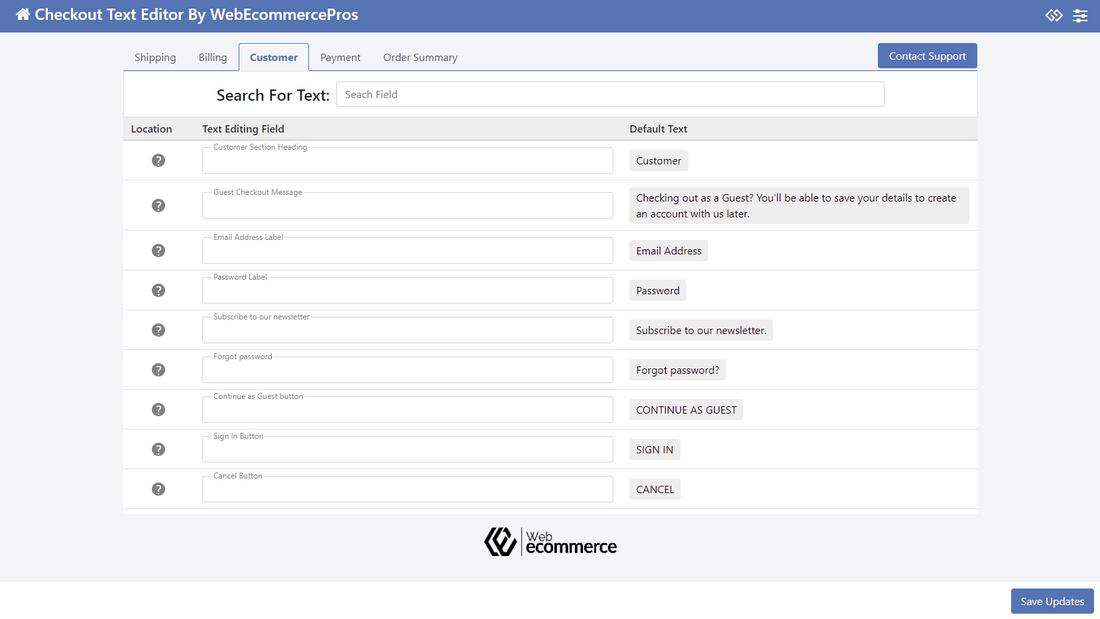Show location help for Continue as Guest button
This screenshot has height=619, width=1100.
pyautogui.click(x=159, y=410)
